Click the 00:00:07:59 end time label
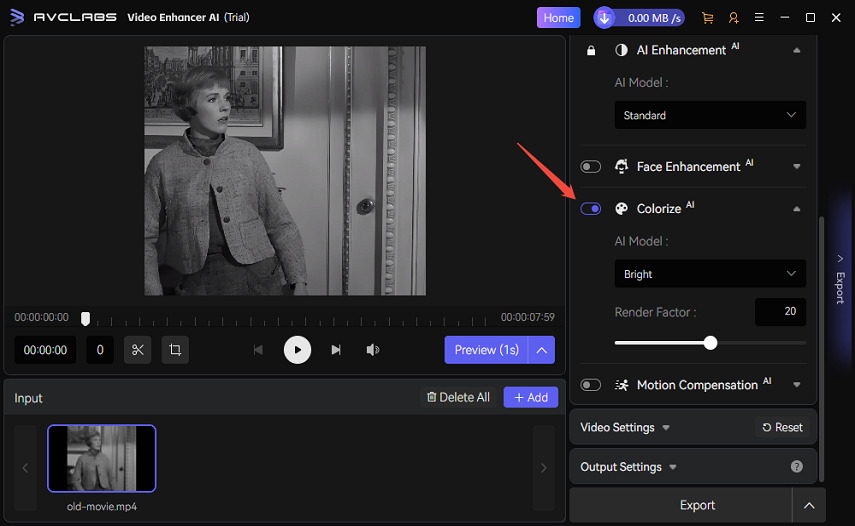Viewport: 855px width, 526px height. click(x=527, y=317)
